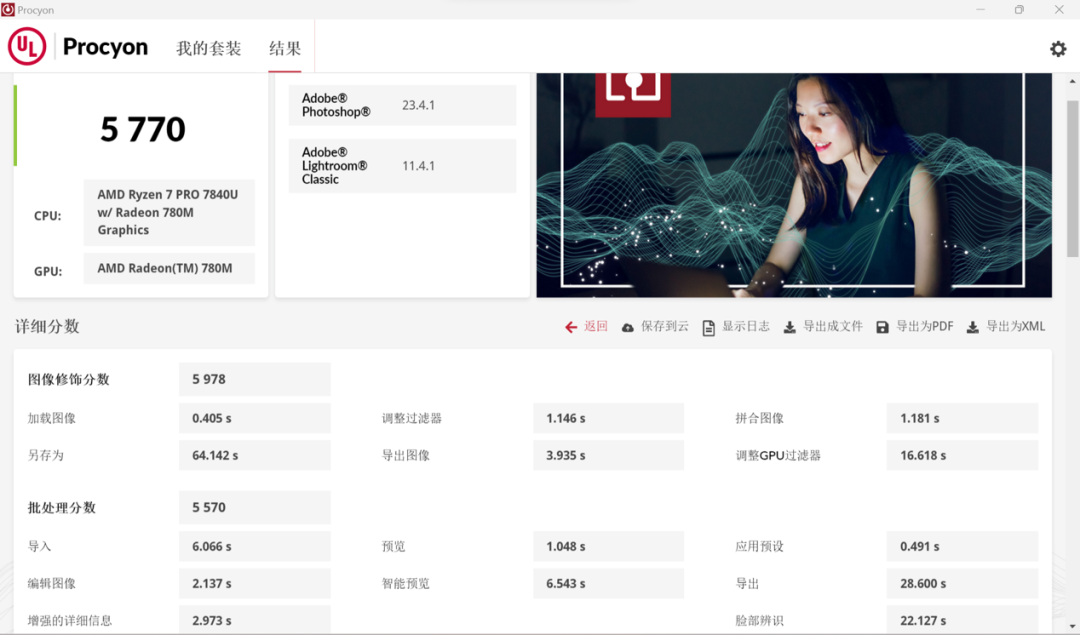Click the 调整过滤器 value 1.146 s

click(608, 418)
